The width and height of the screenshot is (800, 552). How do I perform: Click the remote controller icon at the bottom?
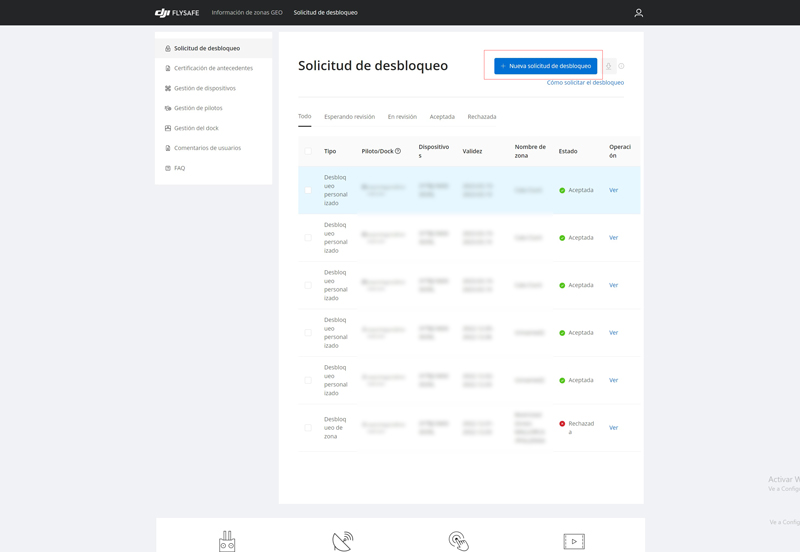coord(227,541)
